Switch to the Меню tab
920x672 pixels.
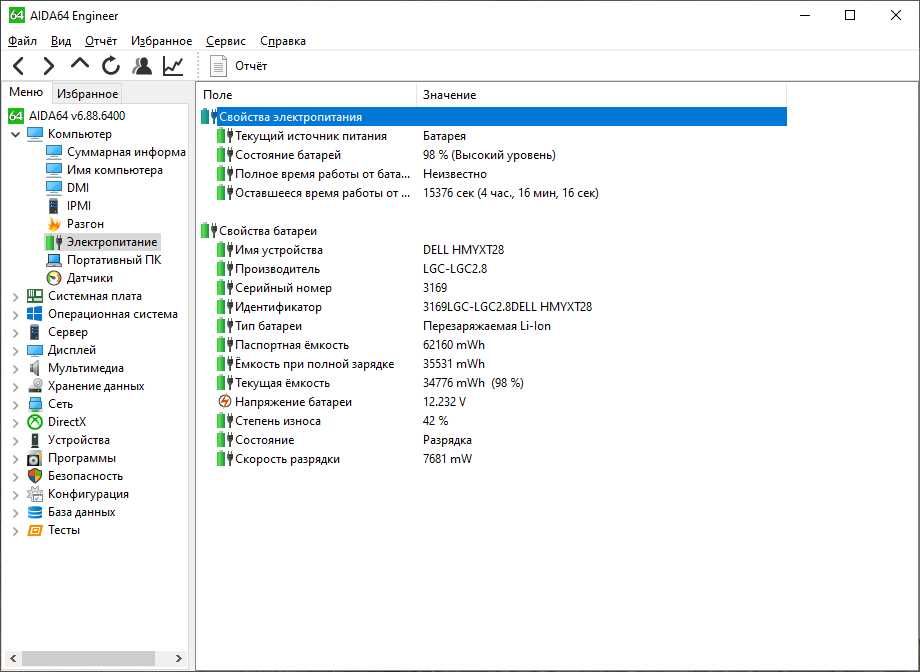[26, 92]
